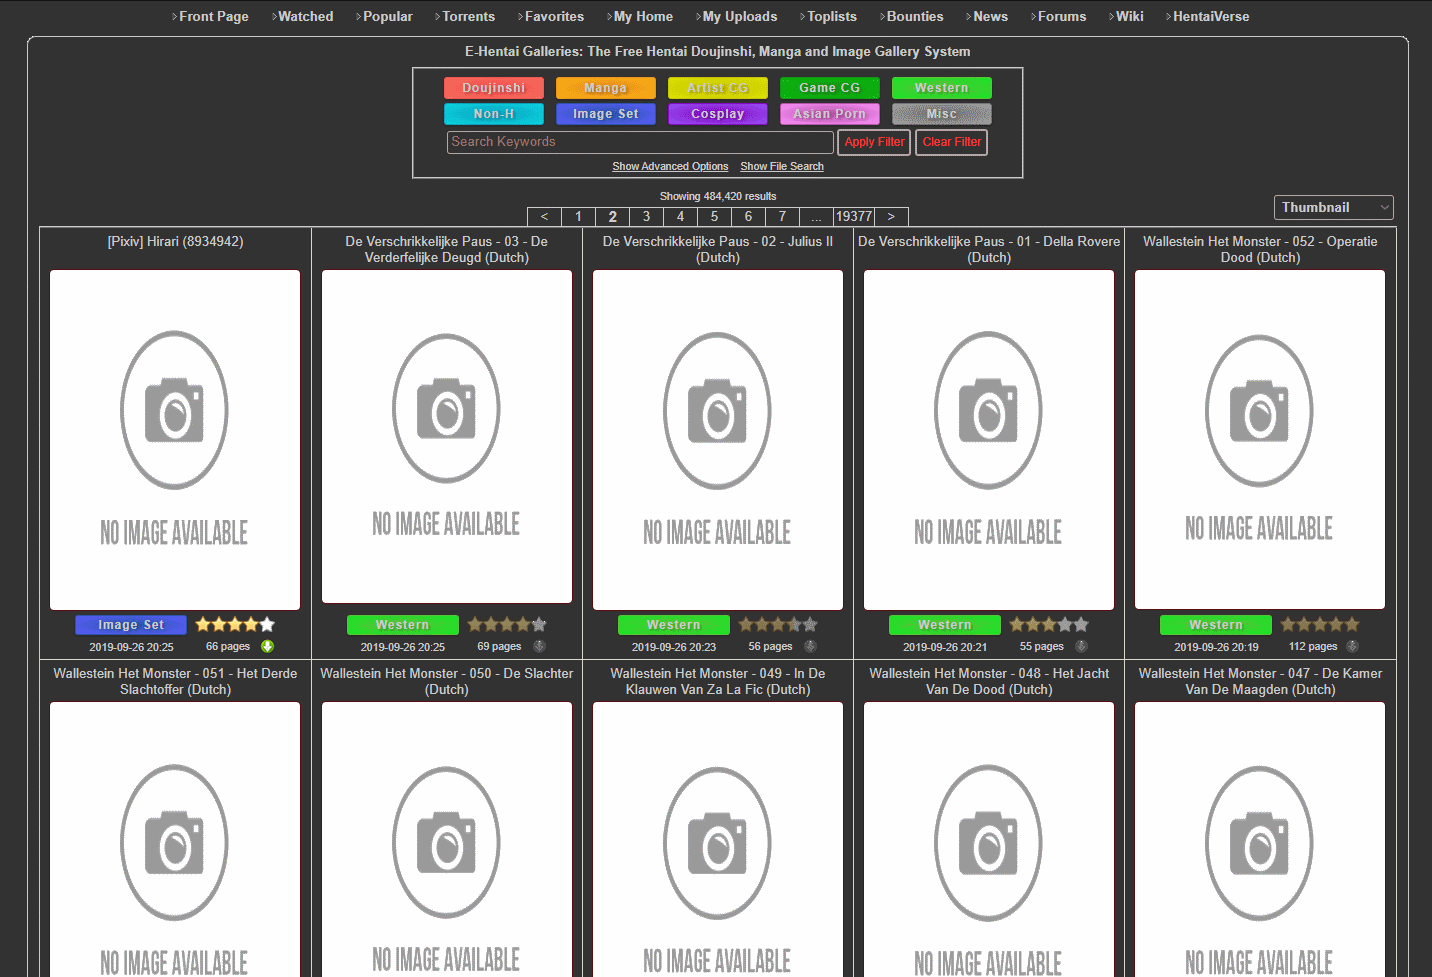Toggle the Artist CG category filter
The height and width of the screenshot is (977, 1432).
click(718, 88)
